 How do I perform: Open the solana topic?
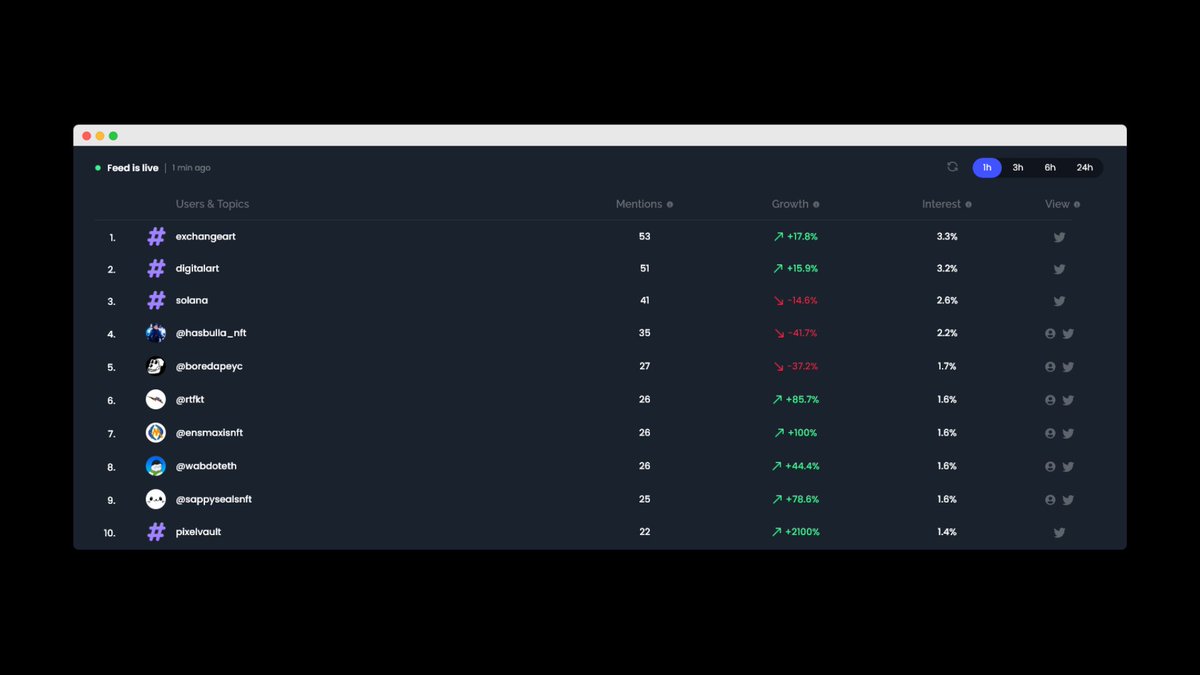[192, 300]
